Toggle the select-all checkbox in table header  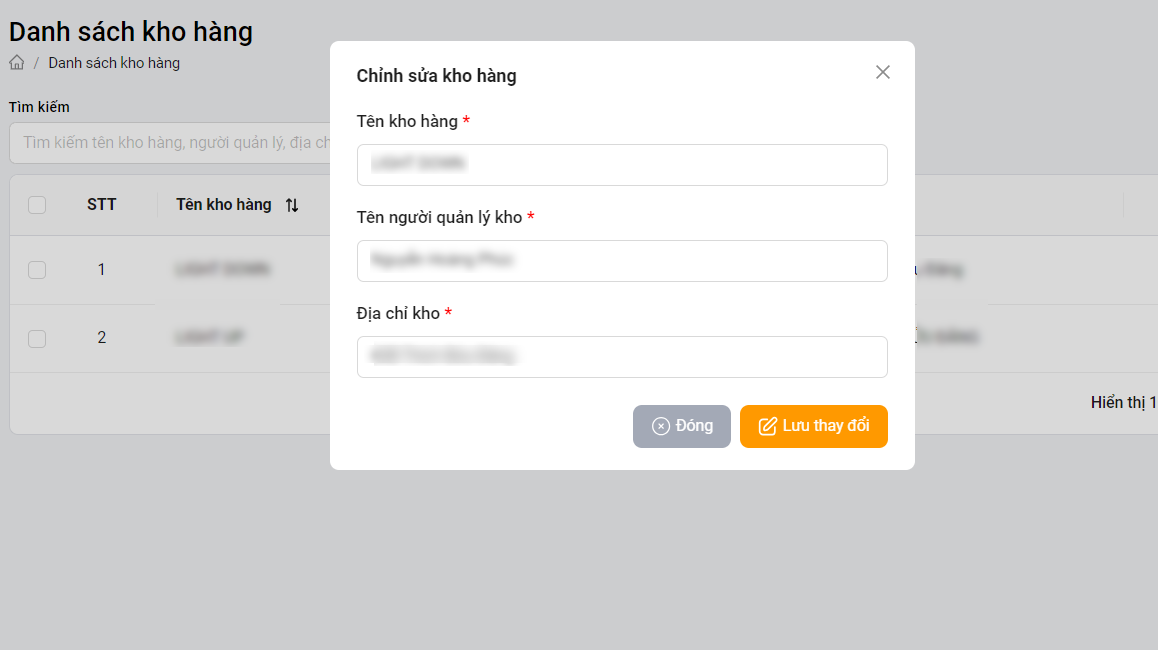click(37, 205)
